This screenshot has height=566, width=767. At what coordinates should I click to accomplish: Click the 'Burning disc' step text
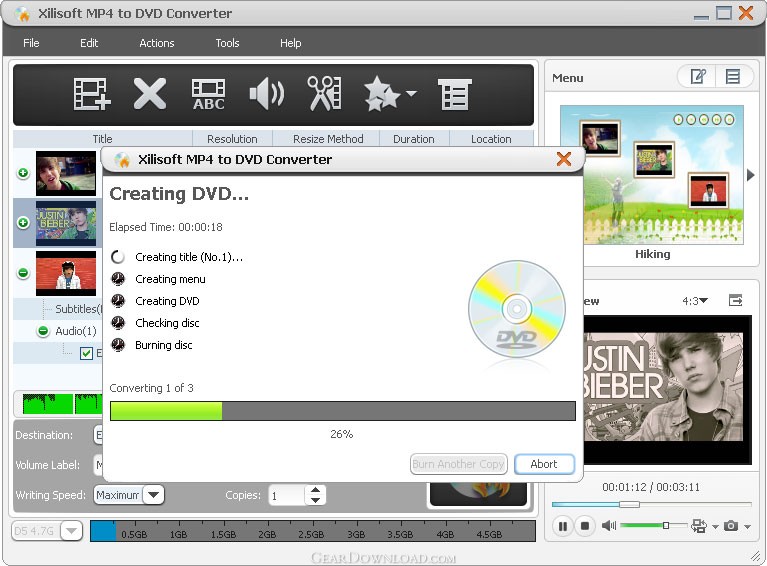[x=163, y=345]
